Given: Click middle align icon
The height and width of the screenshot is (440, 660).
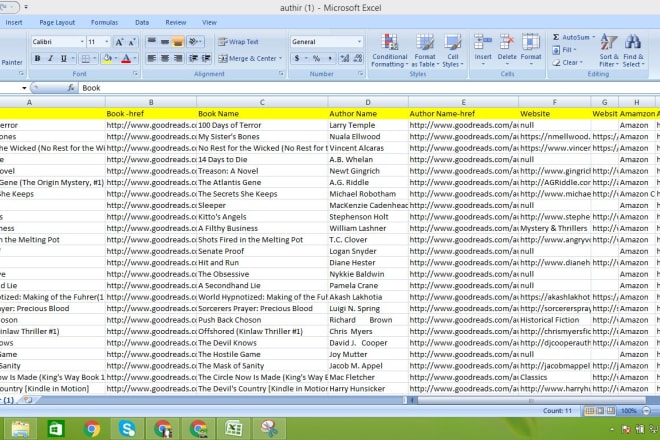Looking at the screenshot, I should click(x=165, y=42).
